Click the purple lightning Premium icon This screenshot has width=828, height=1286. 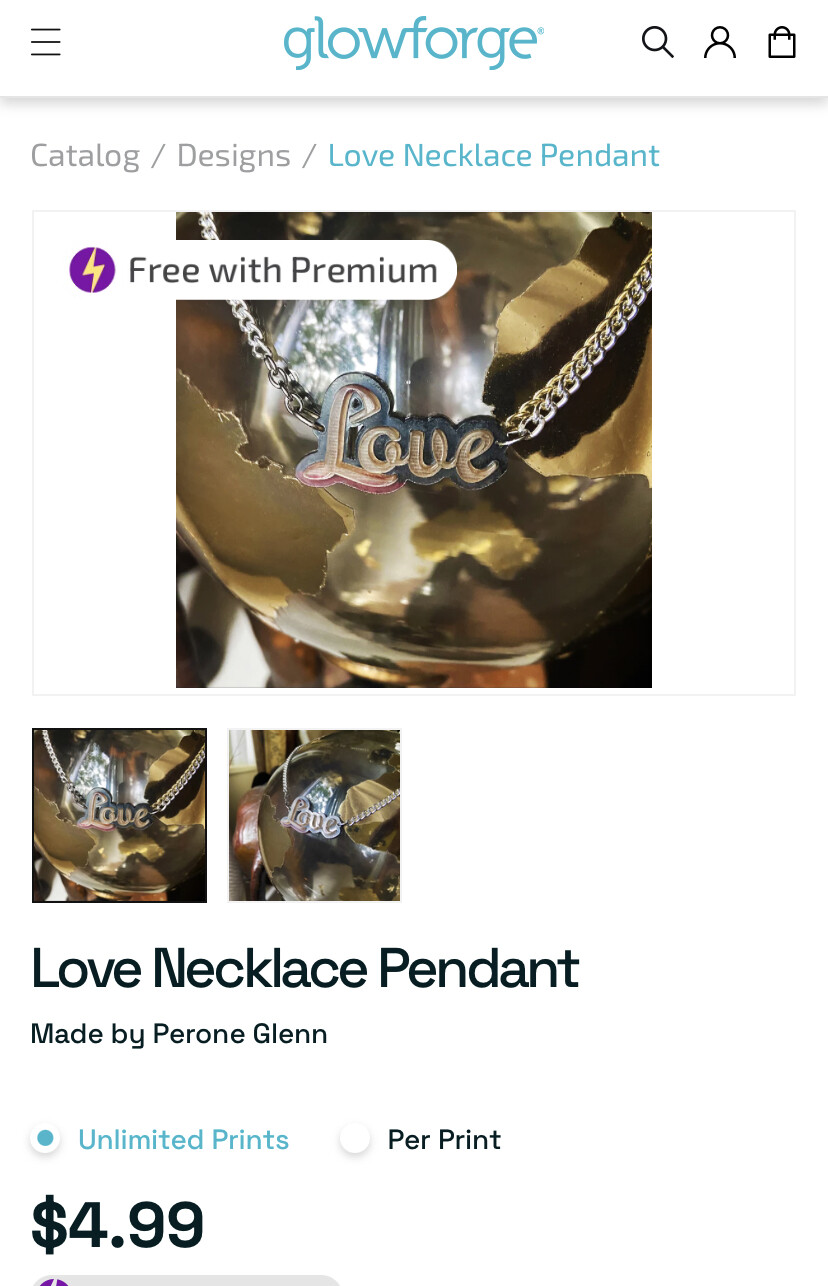coord(92,270)
